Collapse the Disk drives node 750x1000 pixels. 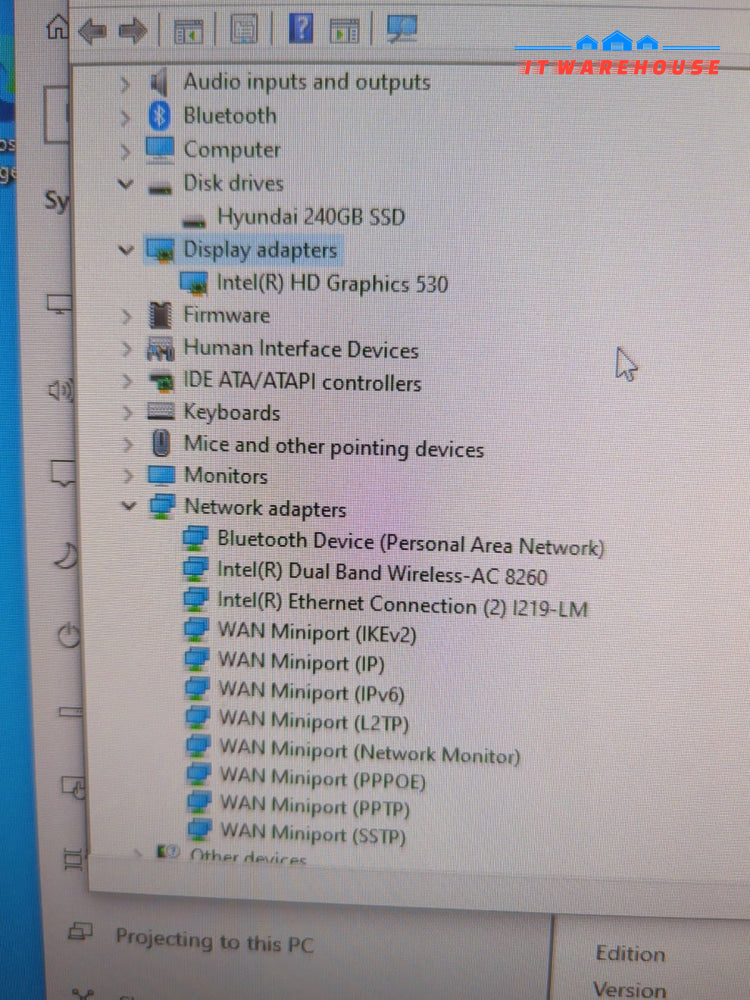(125, 184)
